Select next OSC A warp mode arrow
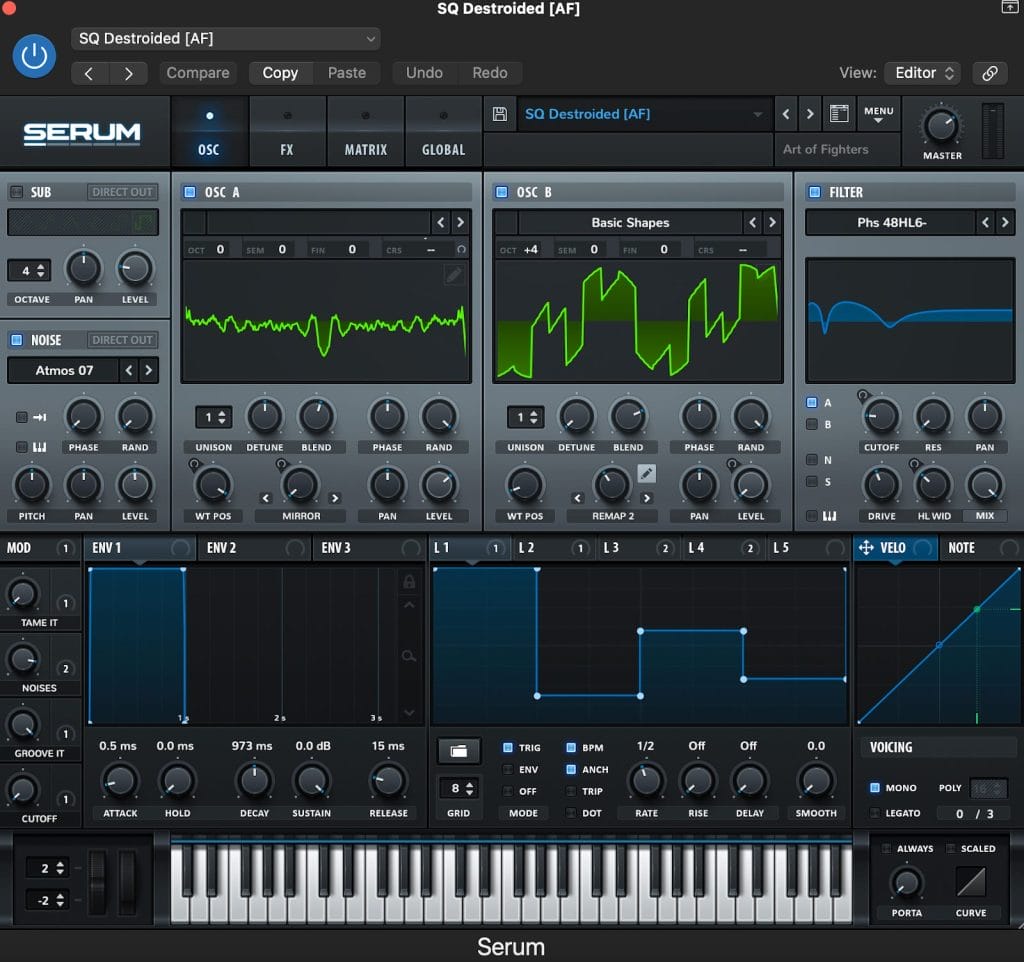Image resolution: width=1024 pixels, height=962 pixels. [335, 498]
